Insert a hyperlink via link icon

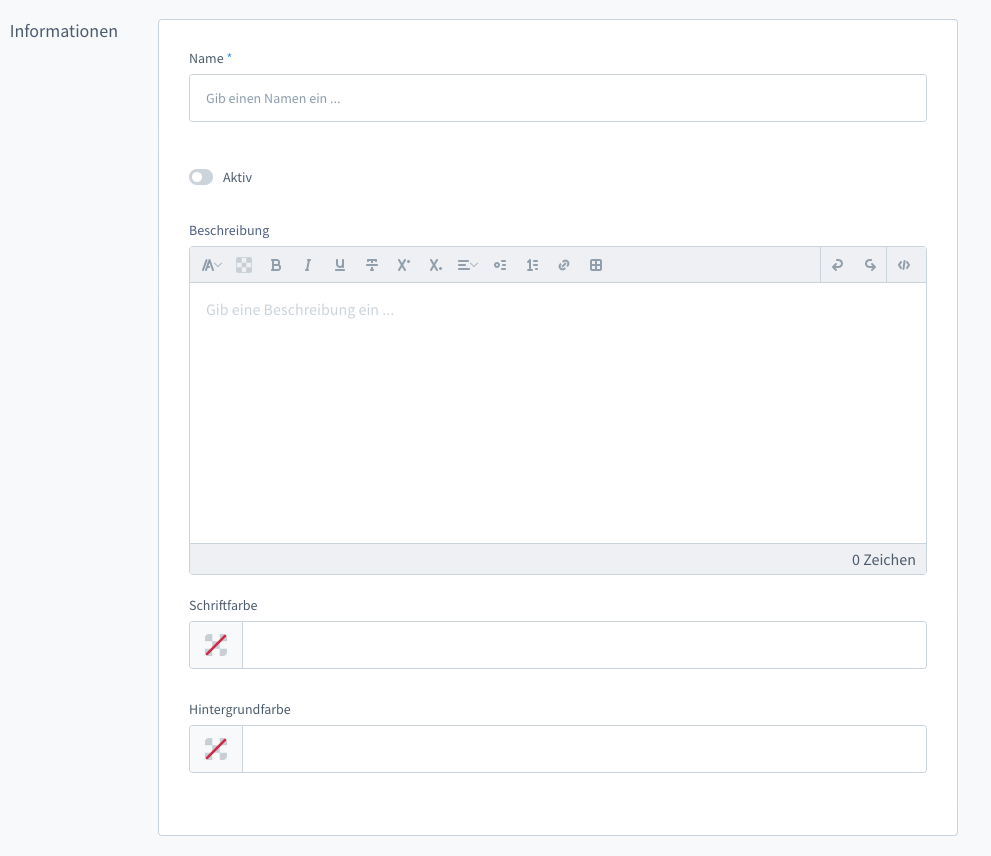click(564, 265)
